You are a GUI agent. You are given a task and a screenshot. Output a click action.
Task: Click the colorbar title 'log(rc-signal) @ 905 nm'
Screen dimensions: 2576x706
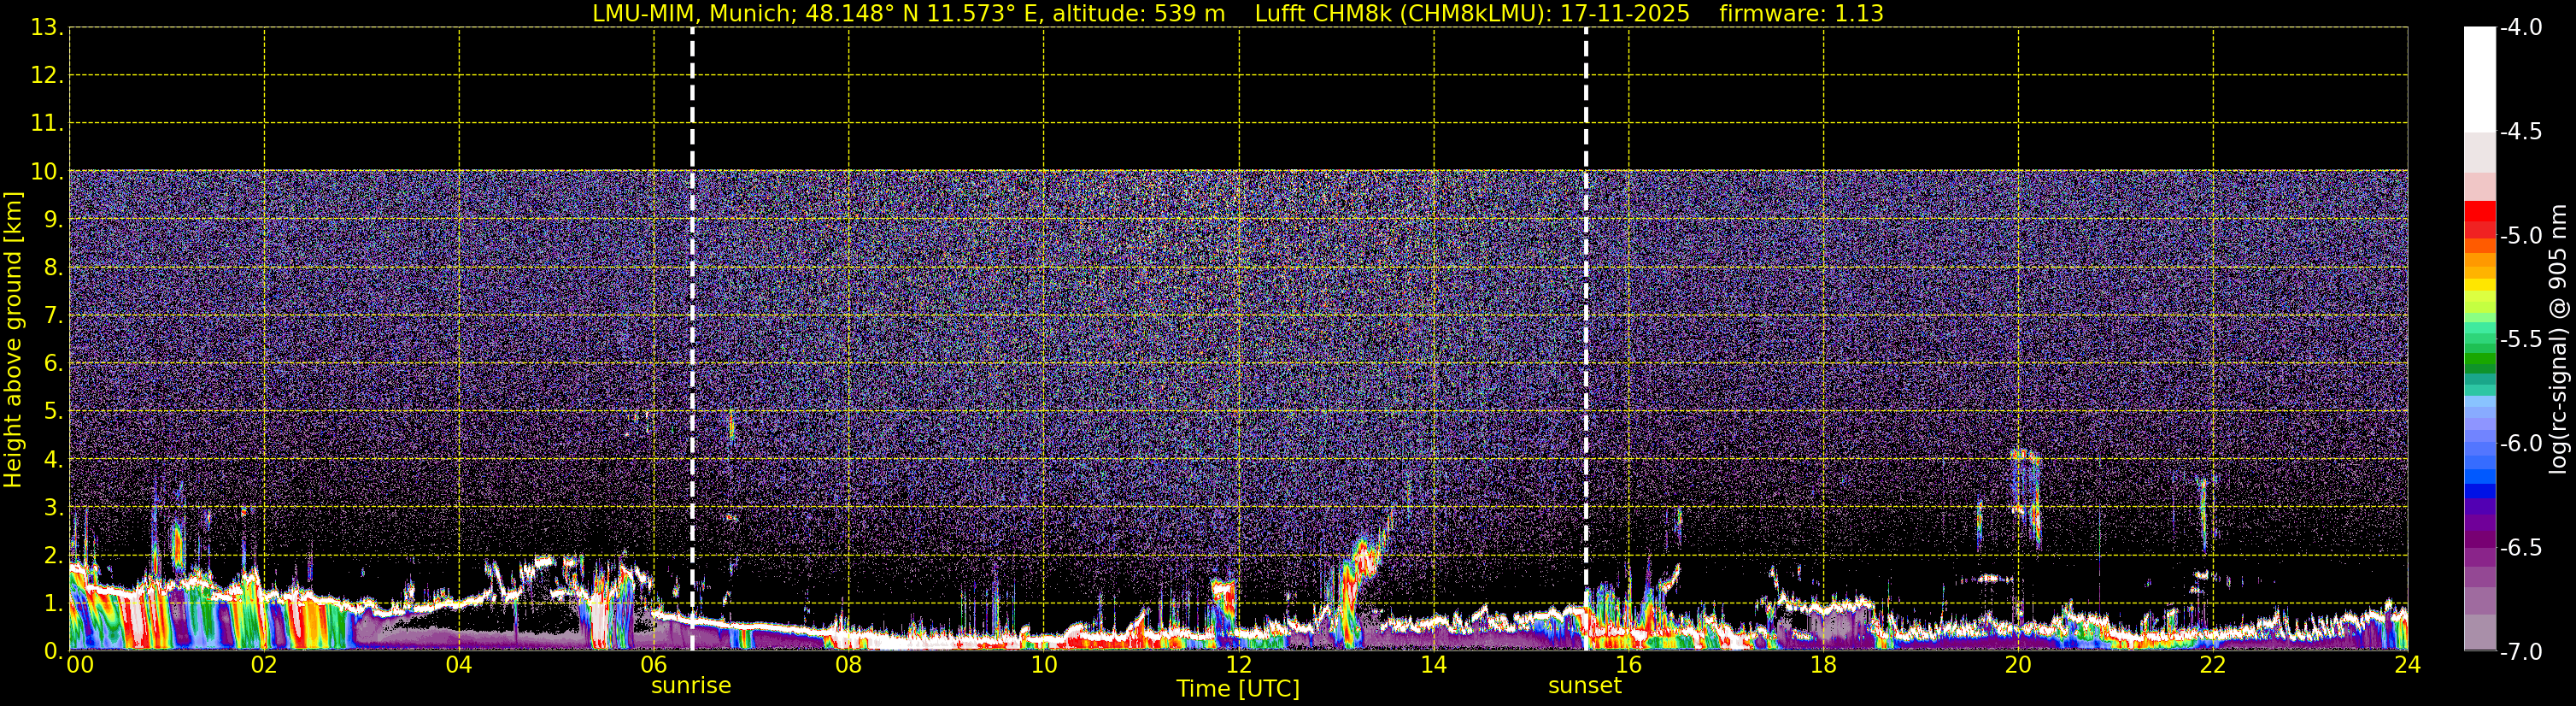2558,339
